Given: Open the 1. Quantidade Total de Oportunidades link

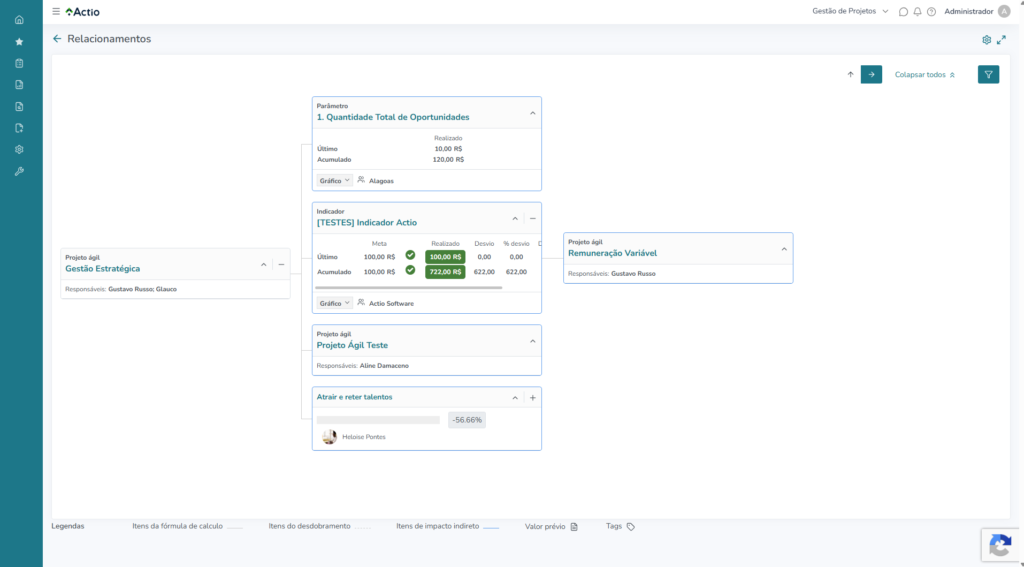Looking at the screenshot, I should [393, 118].
